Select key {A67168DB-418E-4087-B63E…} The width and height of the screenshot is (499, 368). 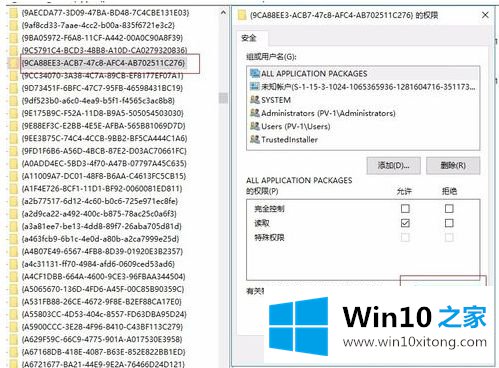click(x=103, y=352)
